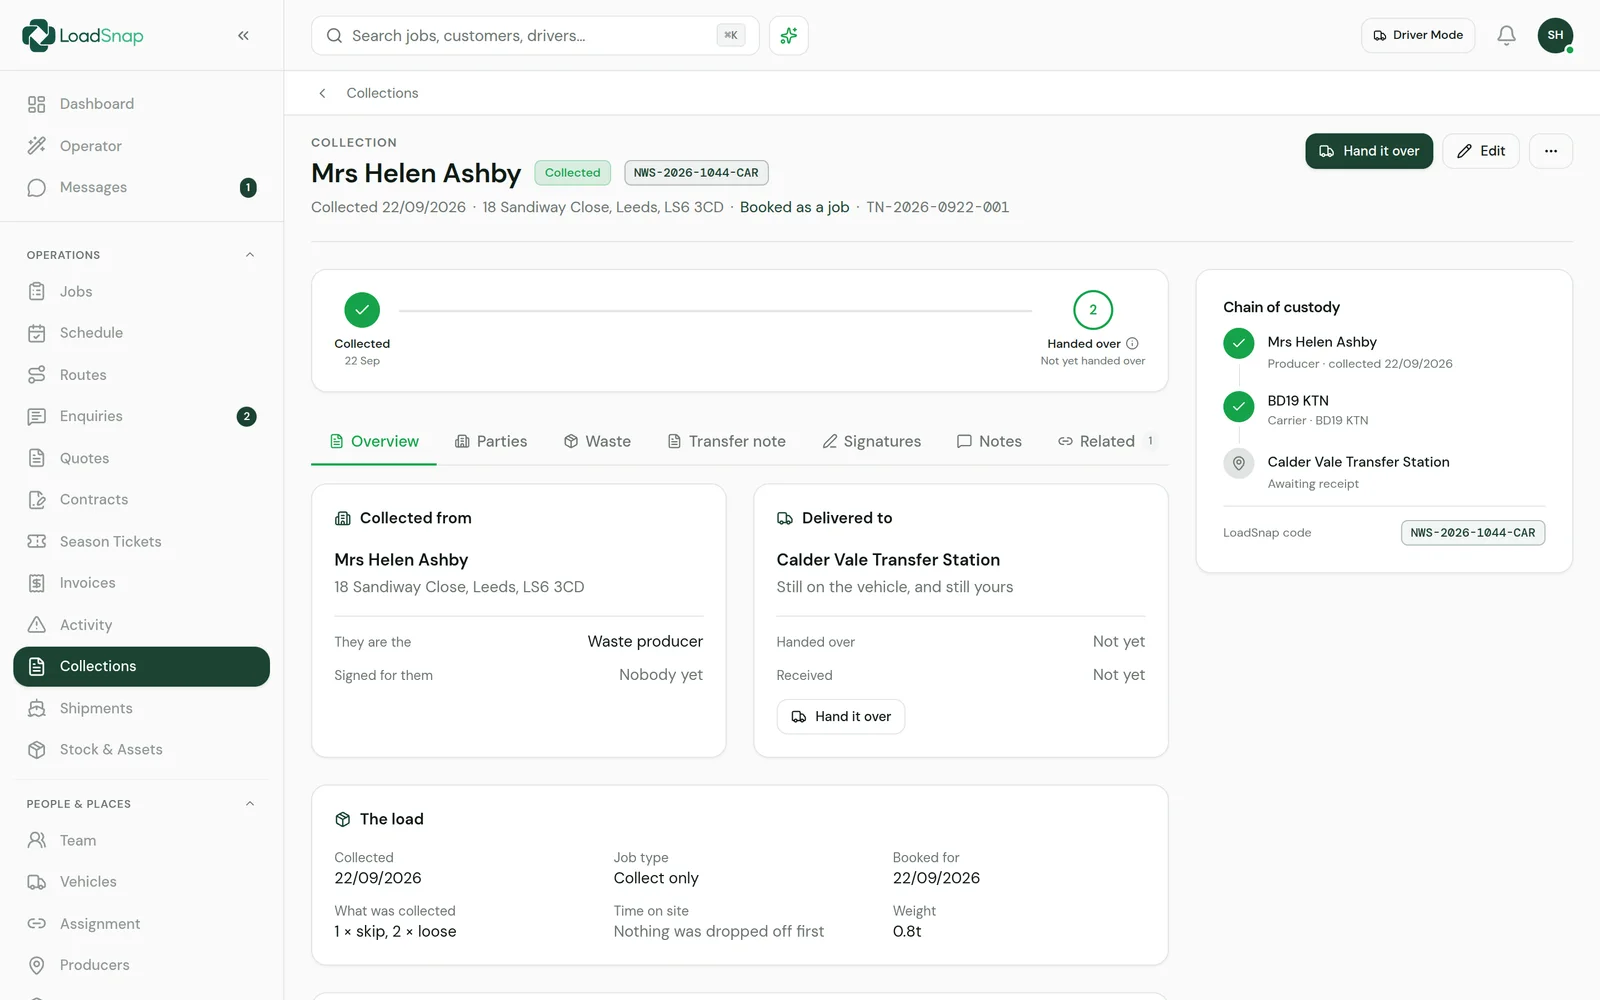This screenshot has width=1600, height=1000.
Task: Focus the search jobs, customers, drivers field
Action: point(535,36)
